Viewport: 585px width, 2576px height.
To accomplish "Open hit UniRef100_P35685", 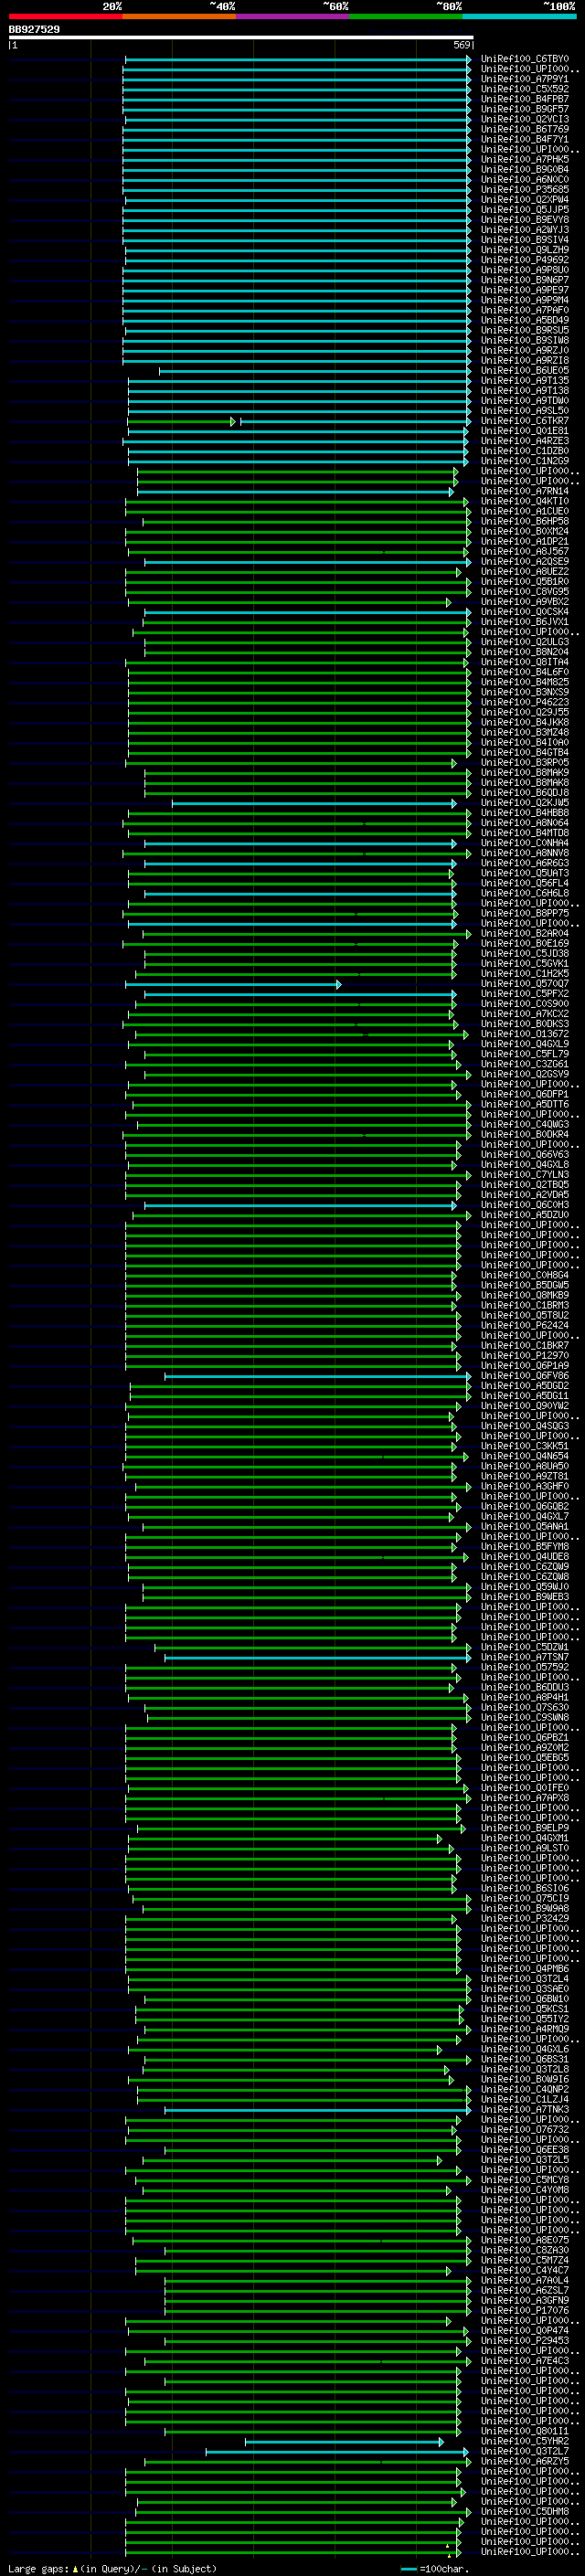I will click(x=525, y=190).
